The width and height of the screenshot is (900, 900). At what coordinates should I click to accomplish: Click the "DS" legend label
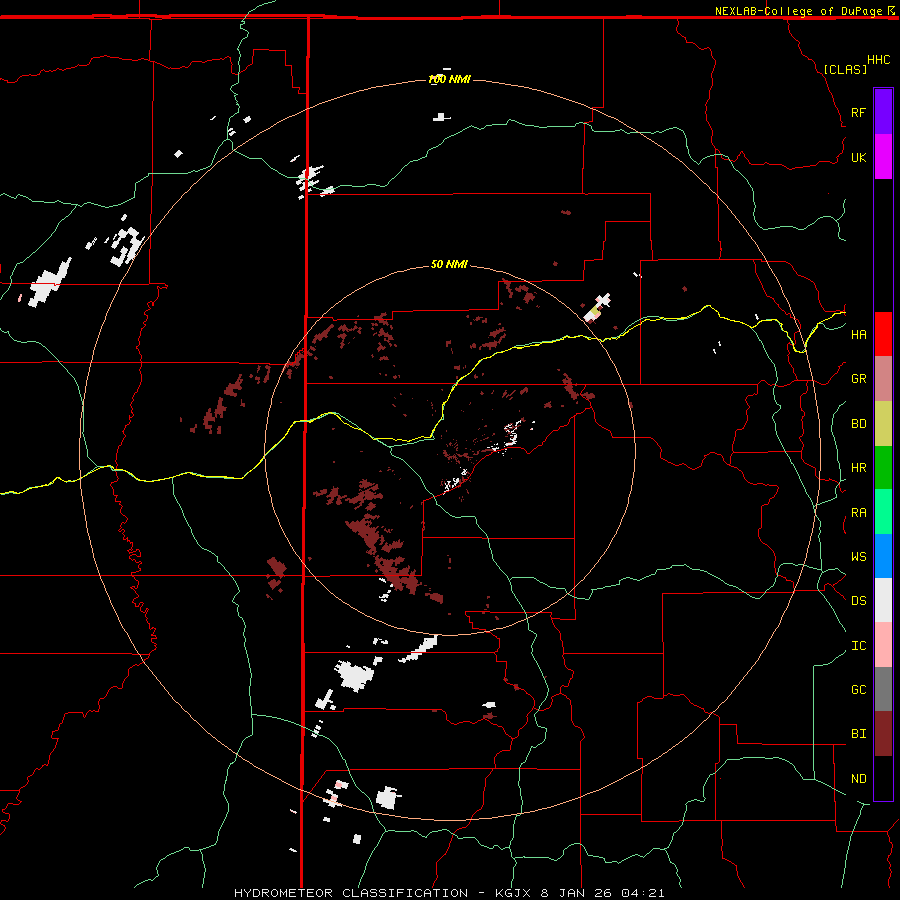point(858,600)
